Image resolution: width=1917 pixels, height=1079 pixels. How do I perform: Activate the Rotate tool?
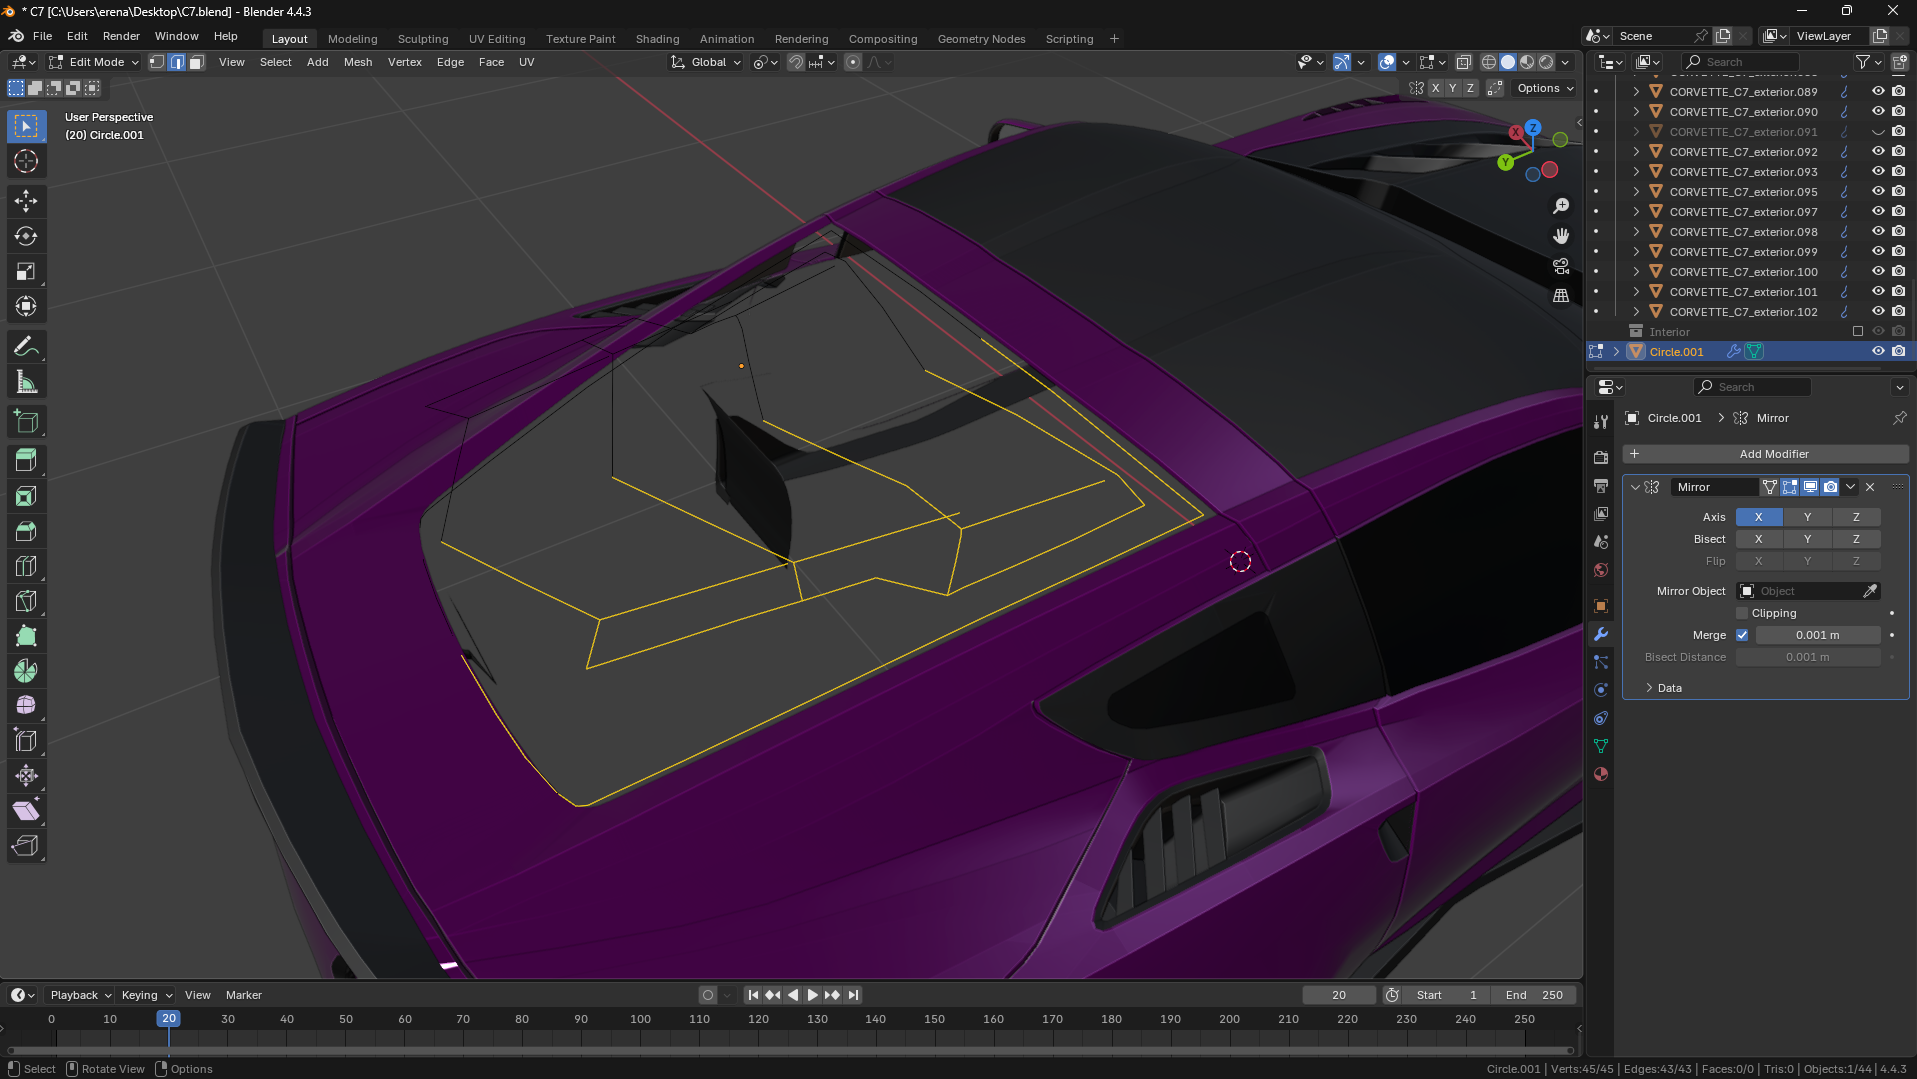(x=26, y=236)
